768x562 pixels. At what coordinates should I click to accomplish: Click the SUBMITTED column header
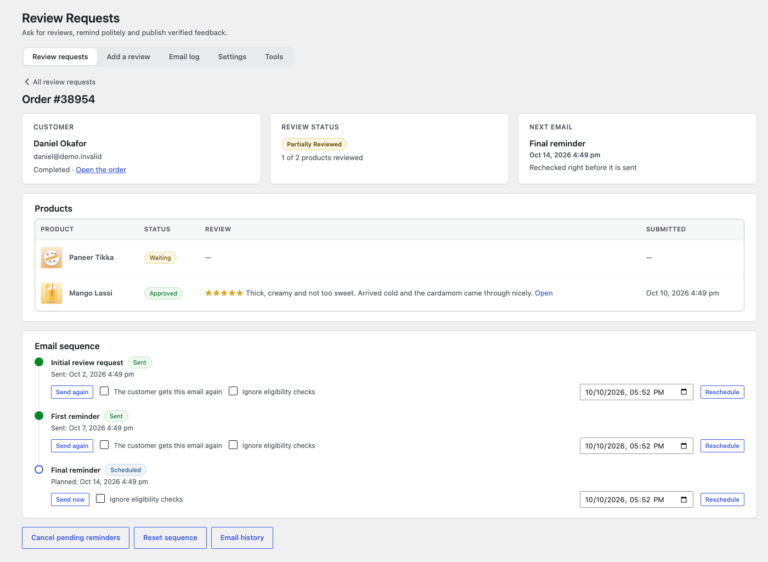pyautogui.click(x=666, y=229)
